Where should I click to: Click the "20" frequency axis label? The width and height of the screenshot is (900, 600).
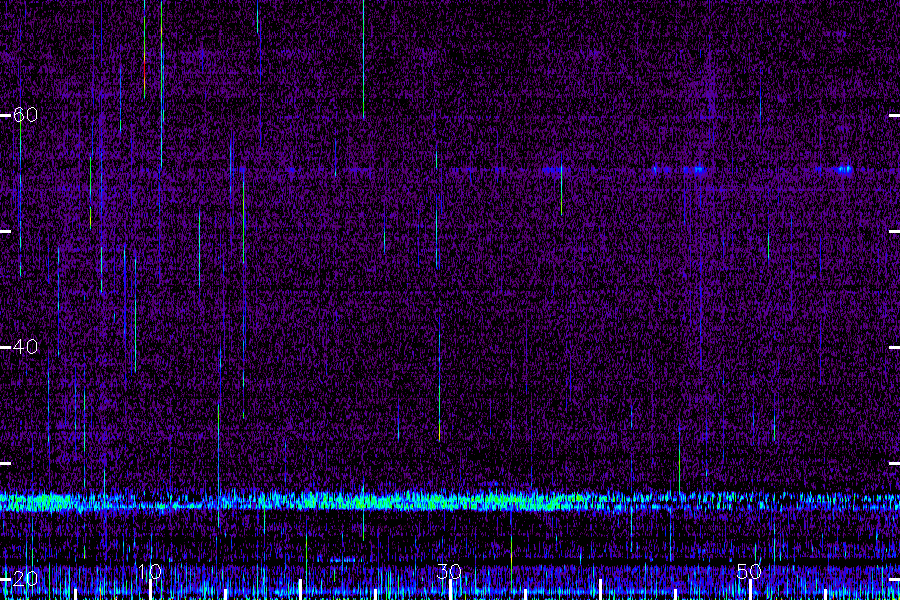point(25,579)
